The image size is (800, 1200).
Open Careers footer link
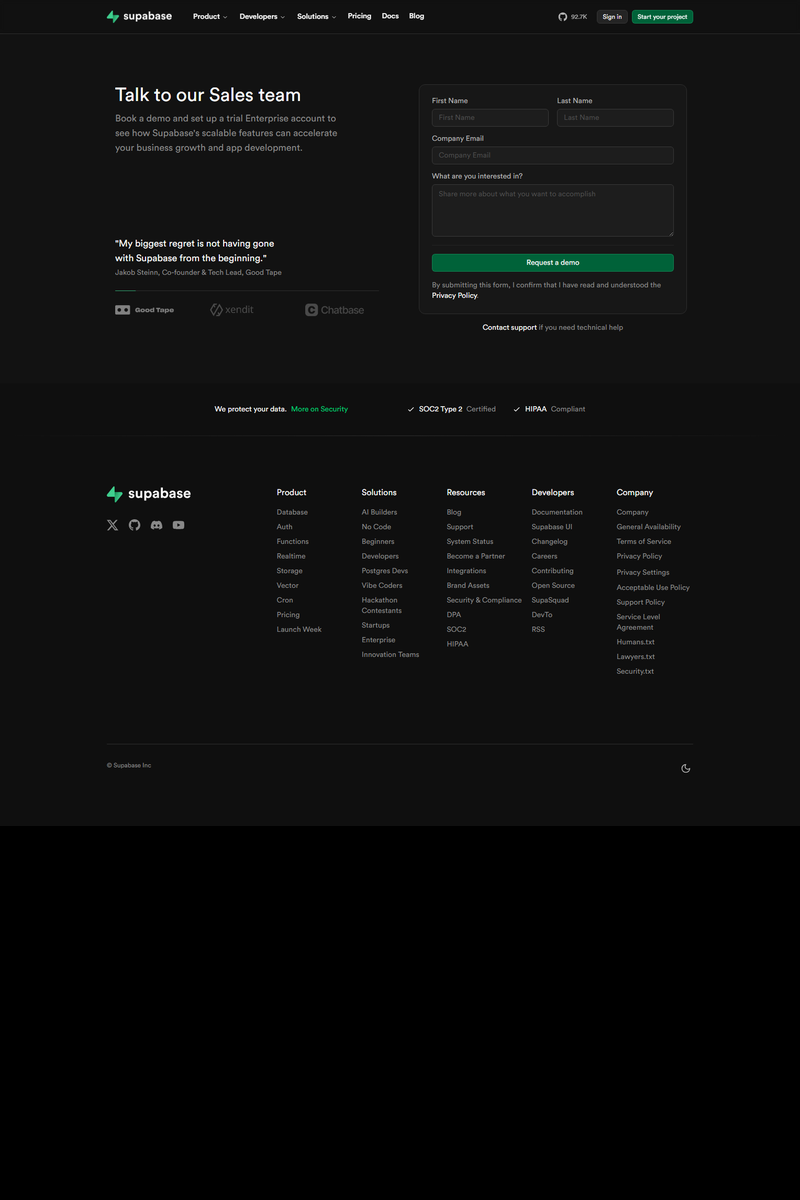click(545, 556)
